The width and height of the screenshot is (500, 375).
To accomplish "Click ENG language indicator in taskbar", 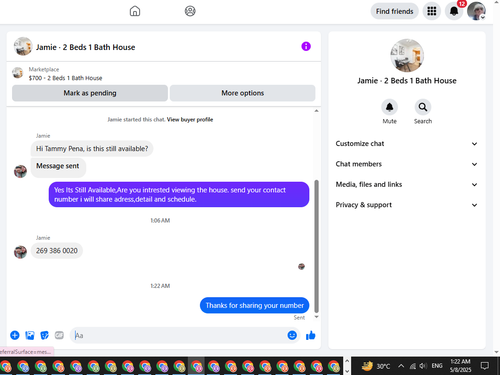I will 437,366.
